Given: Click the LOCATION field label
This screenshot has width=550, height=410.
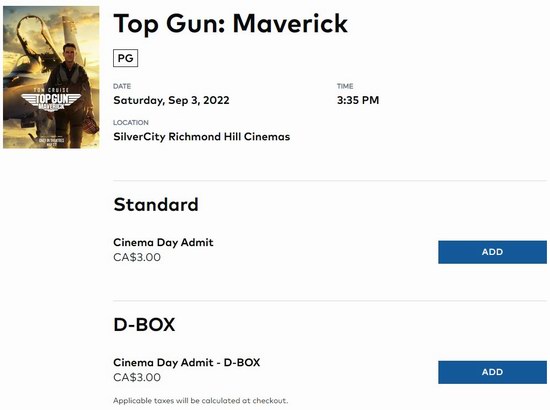Looking at the screenshot, I should 131,122.
